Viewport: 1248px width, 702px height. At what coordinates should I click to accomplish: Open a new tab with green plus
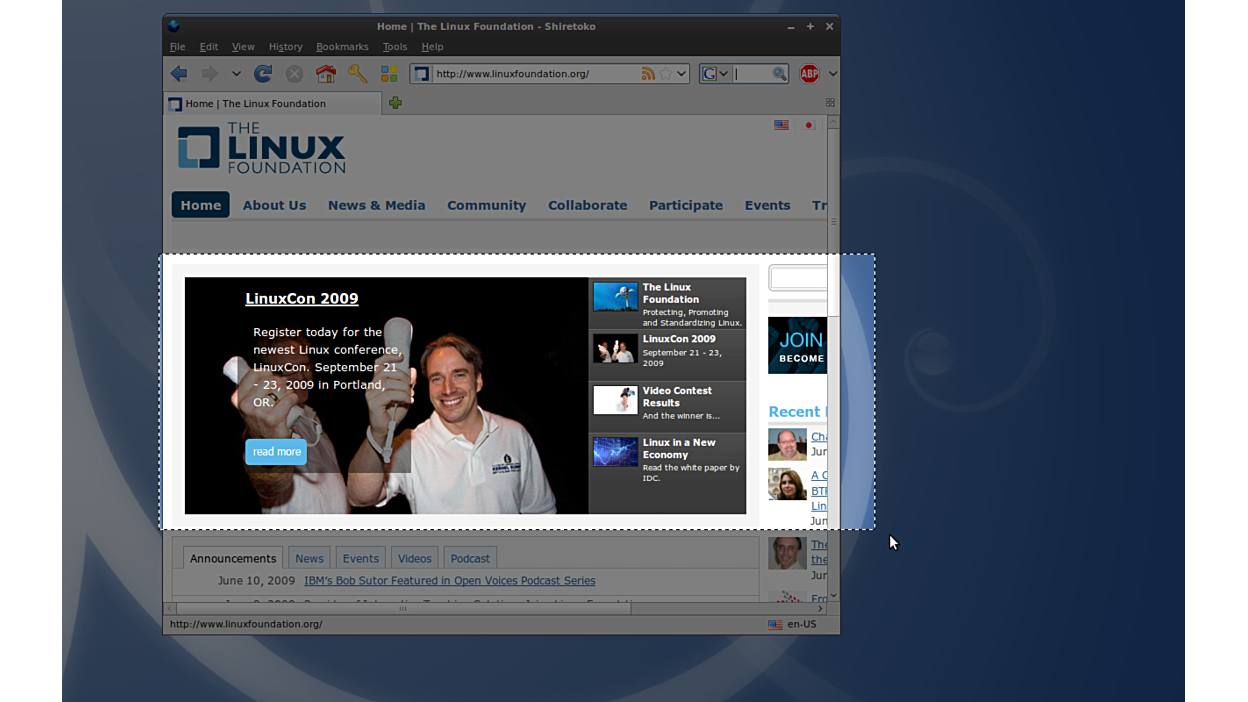[x=396, y=103]
